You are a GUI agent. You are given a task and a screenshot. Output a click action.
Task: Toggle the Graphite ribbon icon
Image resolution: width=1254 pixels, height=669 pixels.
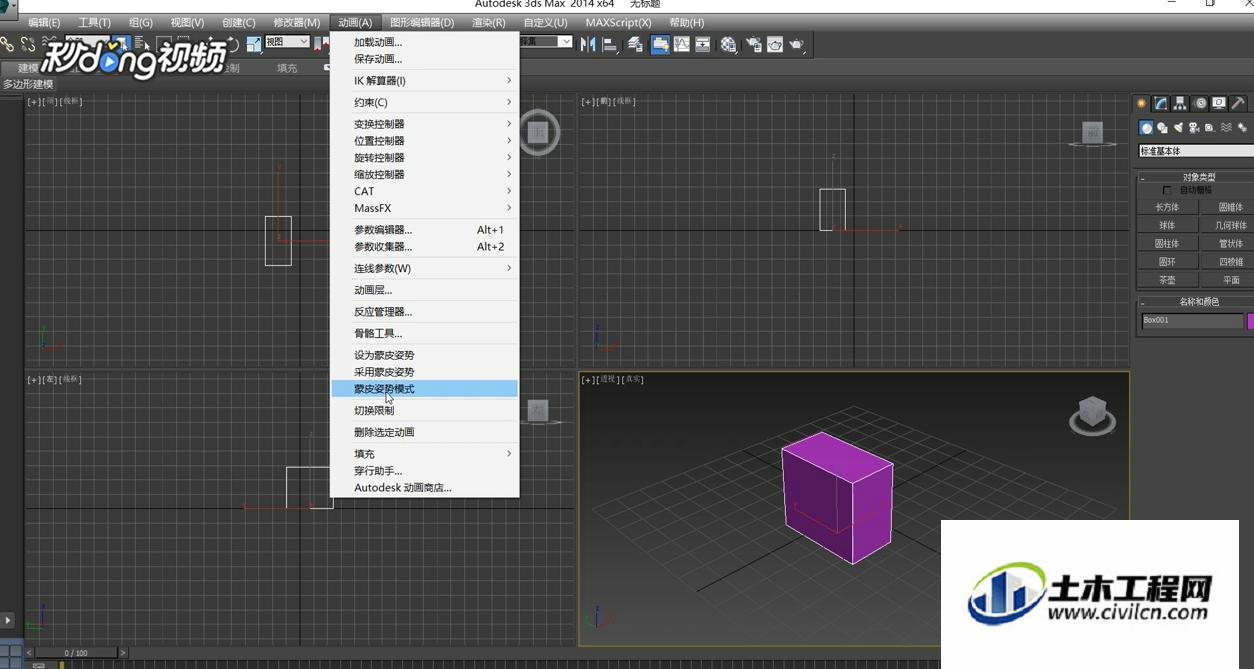point(660,44)
